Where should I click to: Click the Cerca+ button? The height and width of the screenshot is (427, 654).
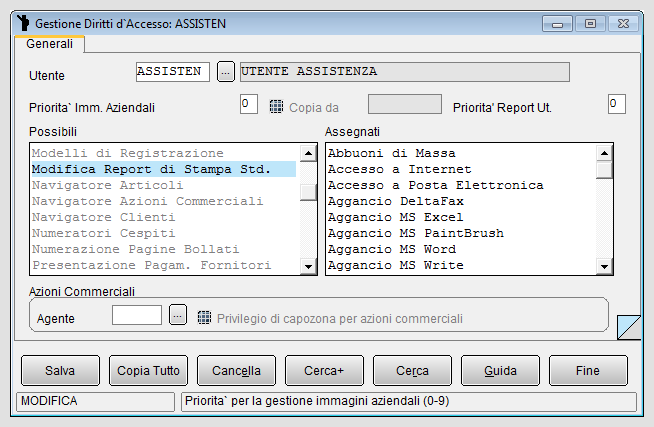(x=324, y=370)
